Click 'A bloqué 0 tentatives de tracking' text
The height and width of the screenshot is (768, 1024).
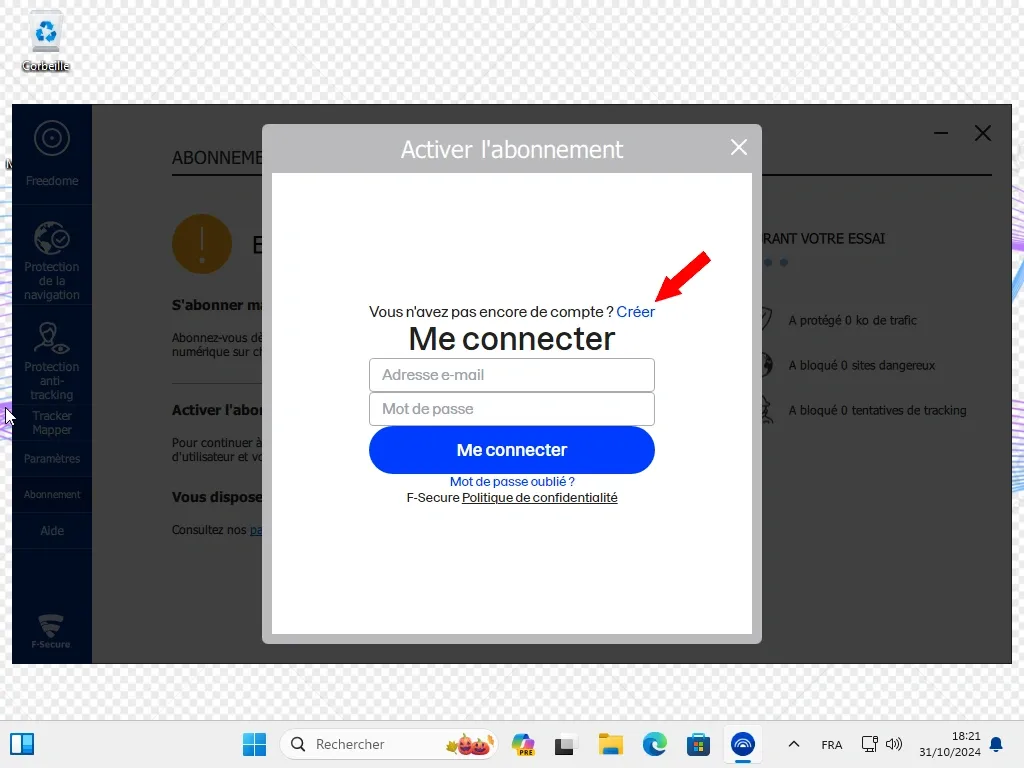[877, 410]
